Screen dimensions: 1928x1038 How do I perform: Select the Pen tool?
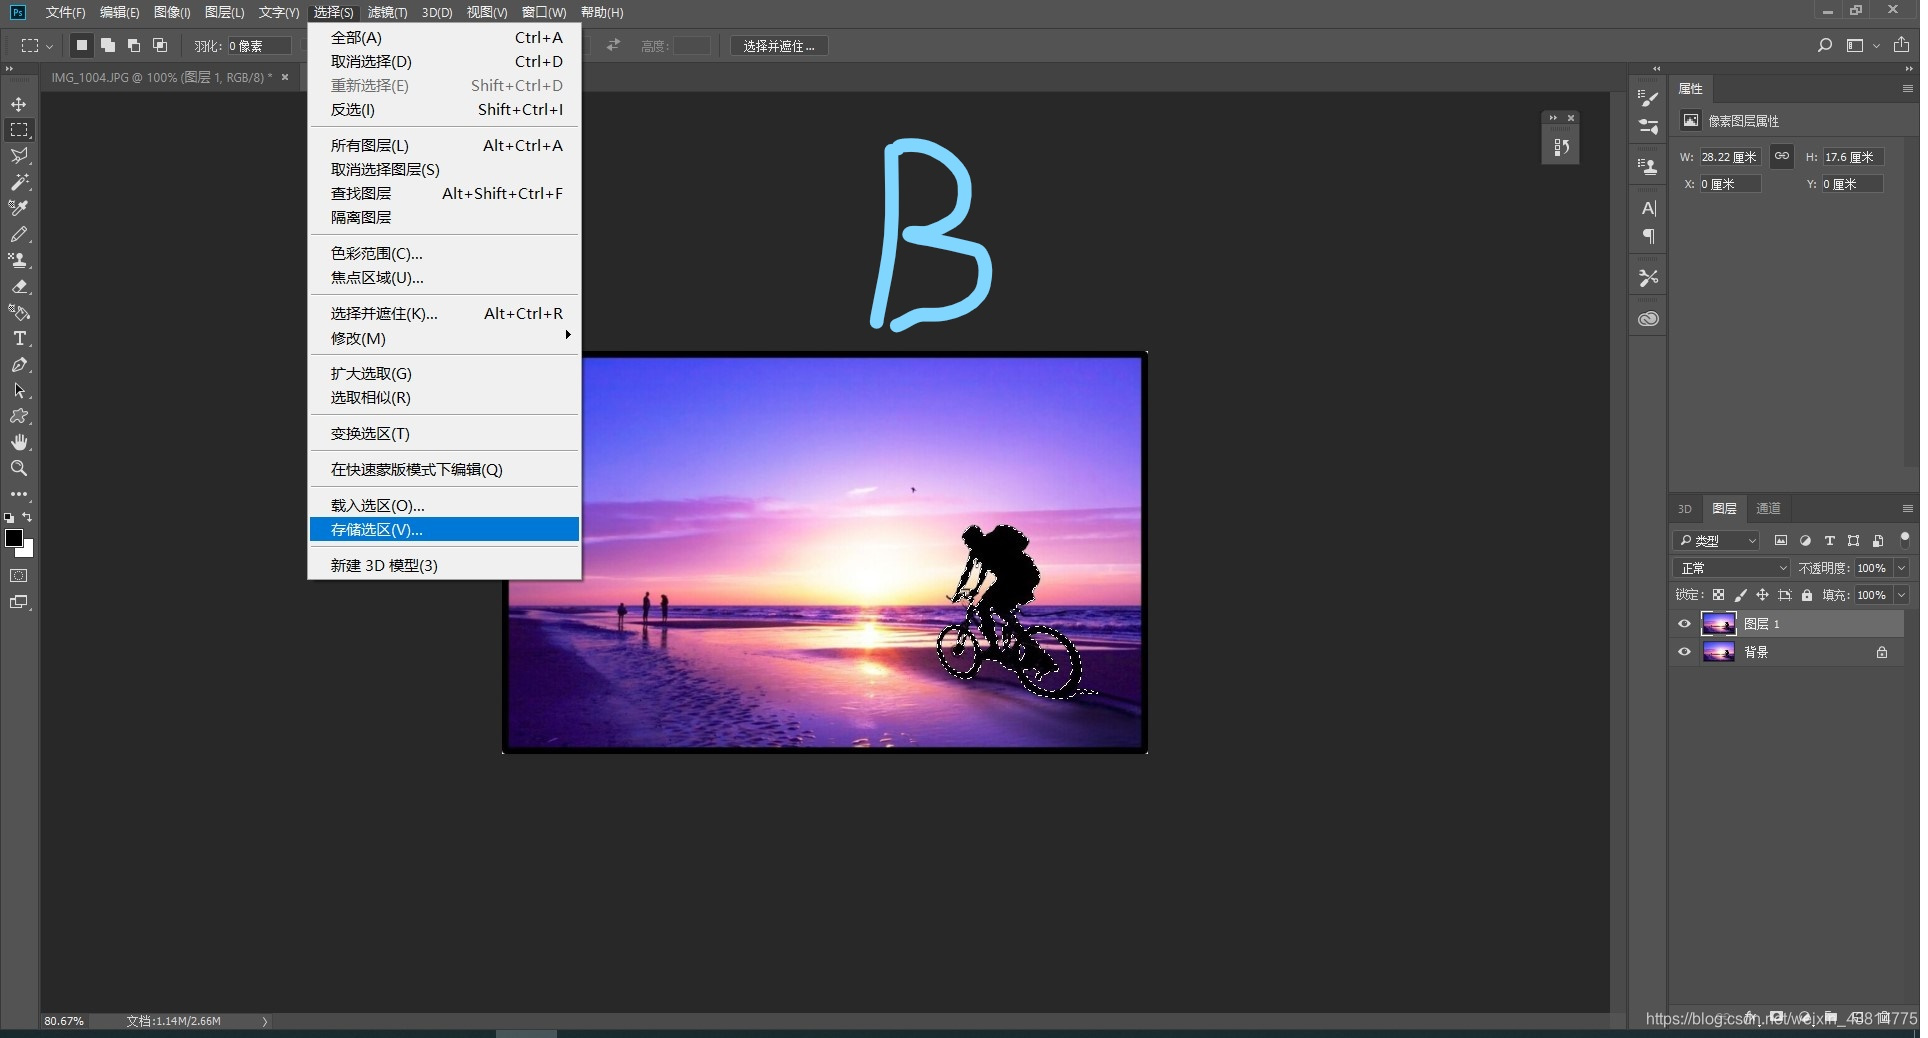(19, 364)
